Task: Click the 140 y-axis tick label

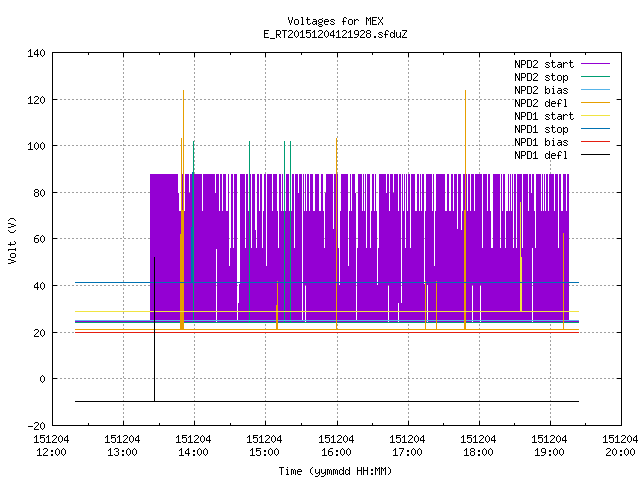Action: click(x=36, y=53)
